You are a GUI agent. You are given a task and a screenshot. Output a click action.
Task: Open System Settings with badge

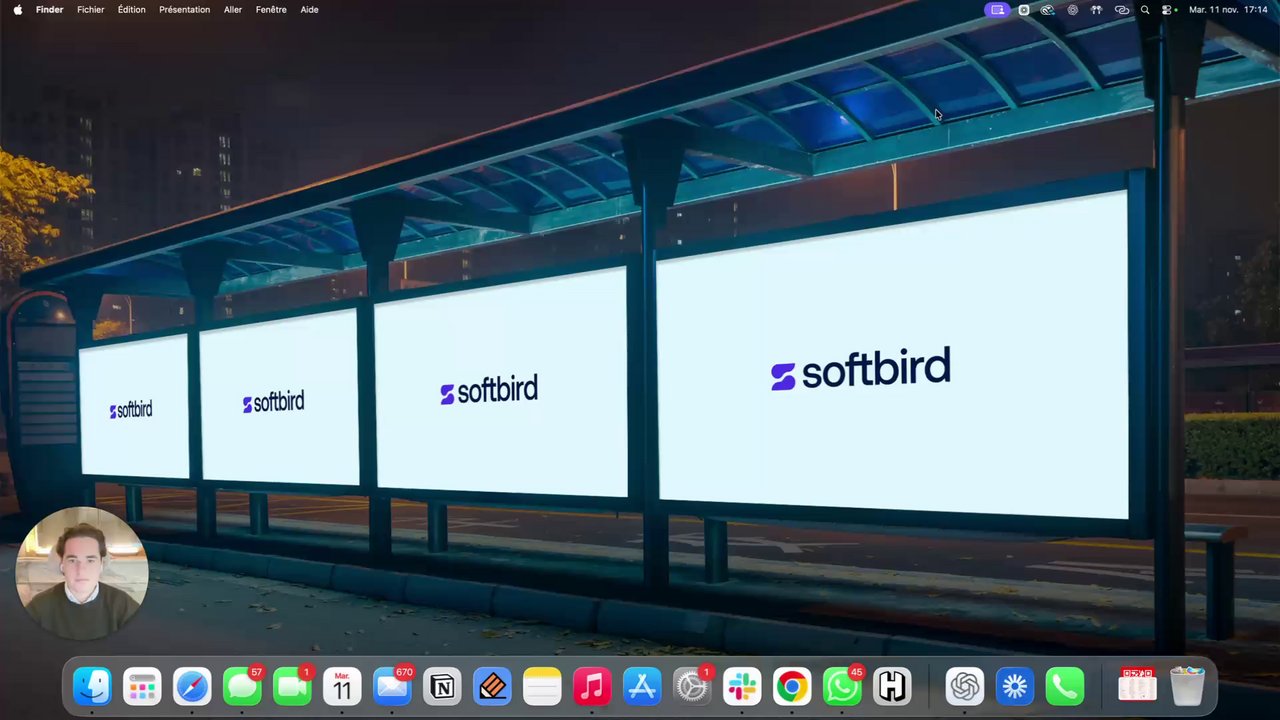pos(692,686)
